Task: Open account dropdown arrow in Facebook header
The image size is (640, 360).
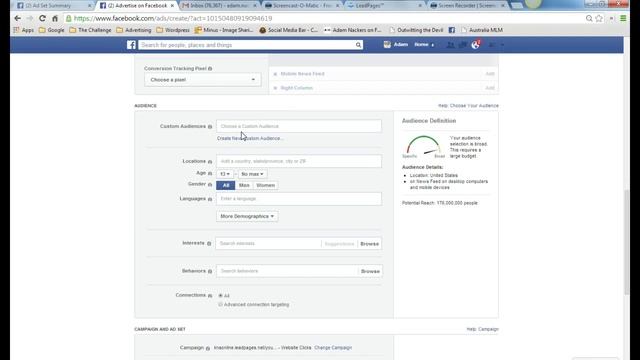Action: 502,45
